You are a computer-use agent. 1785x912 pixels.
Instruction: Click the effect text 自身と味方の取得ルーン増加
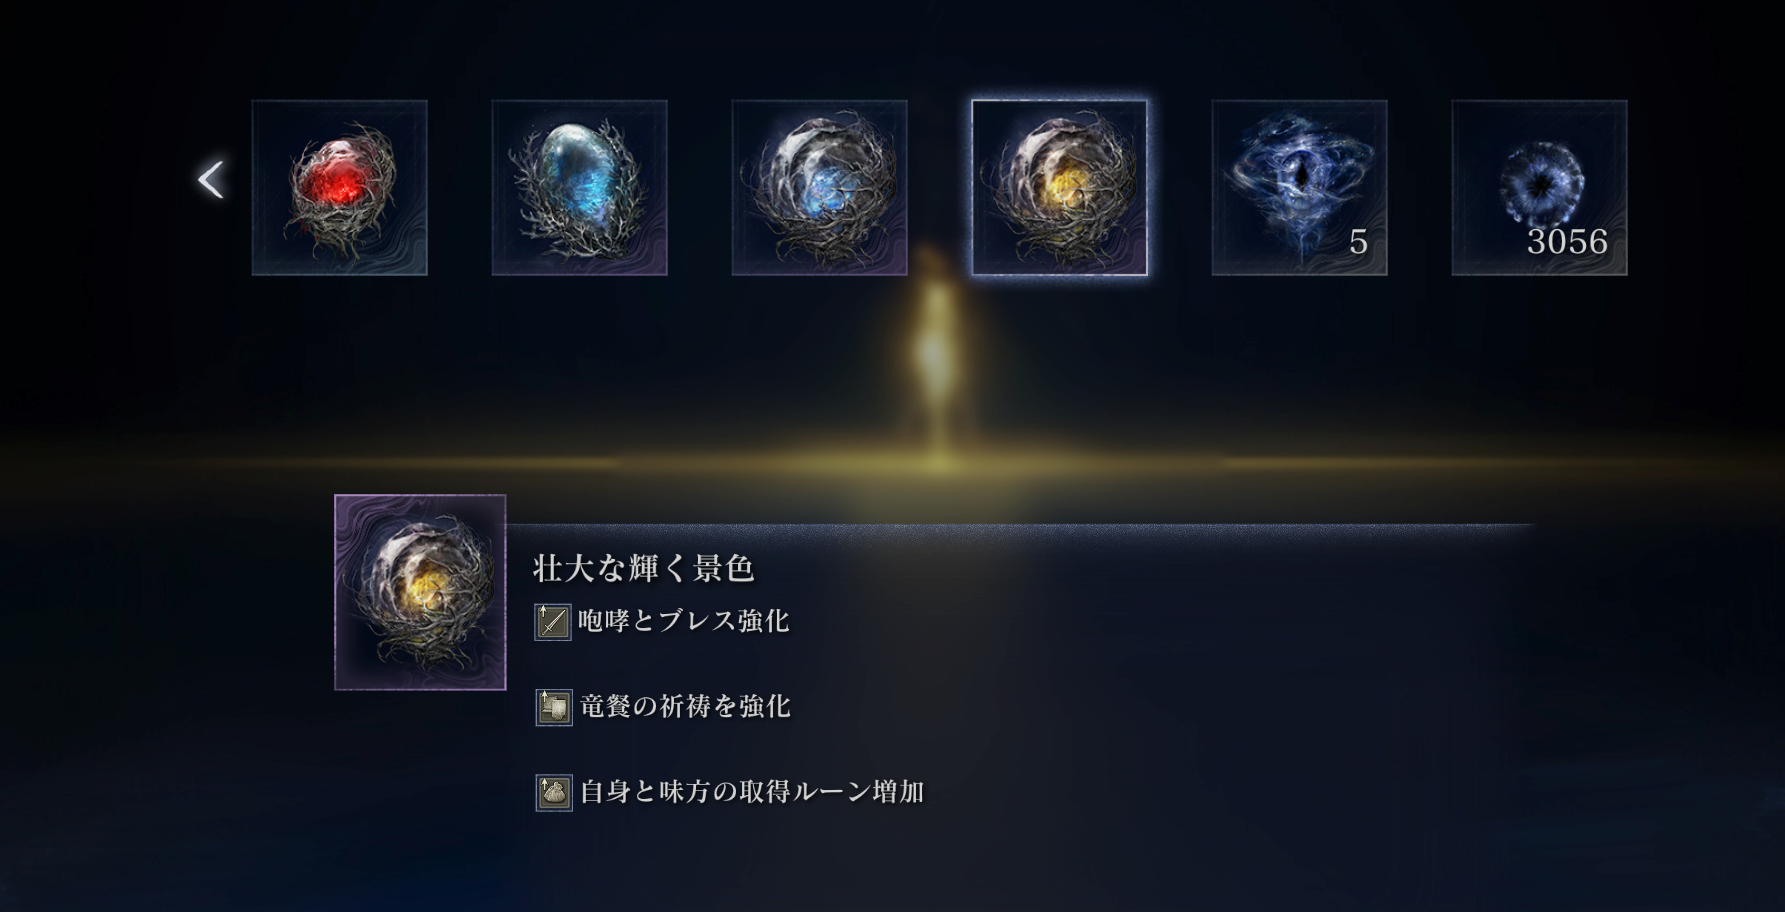tap(752, 792)
